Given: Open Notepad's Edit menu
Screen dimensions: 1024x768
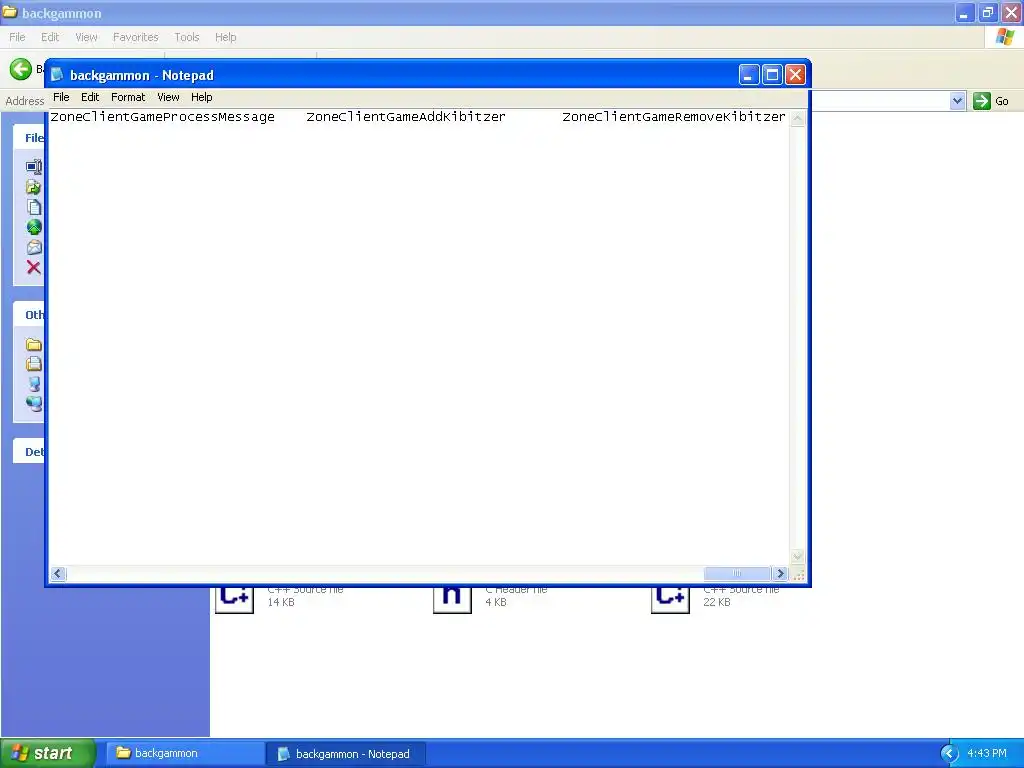Looking at the screenshot, I should point(90,97).
